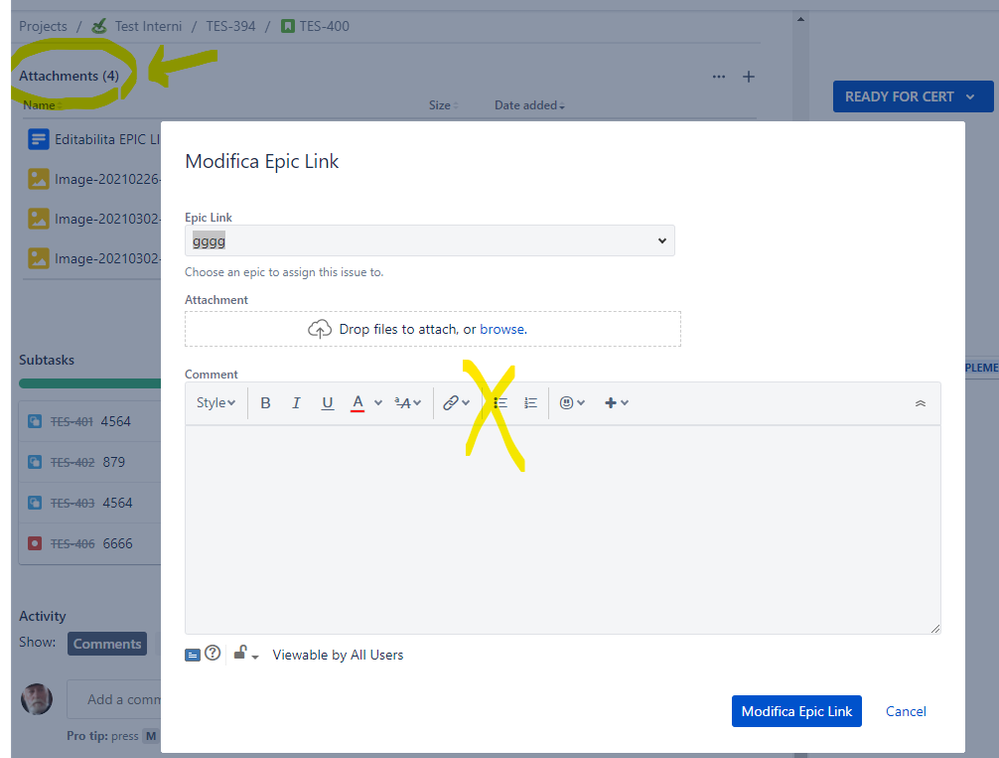Click the browse link for attachments
This screenshot has width=999, height=758.
[x=502, y=329]
